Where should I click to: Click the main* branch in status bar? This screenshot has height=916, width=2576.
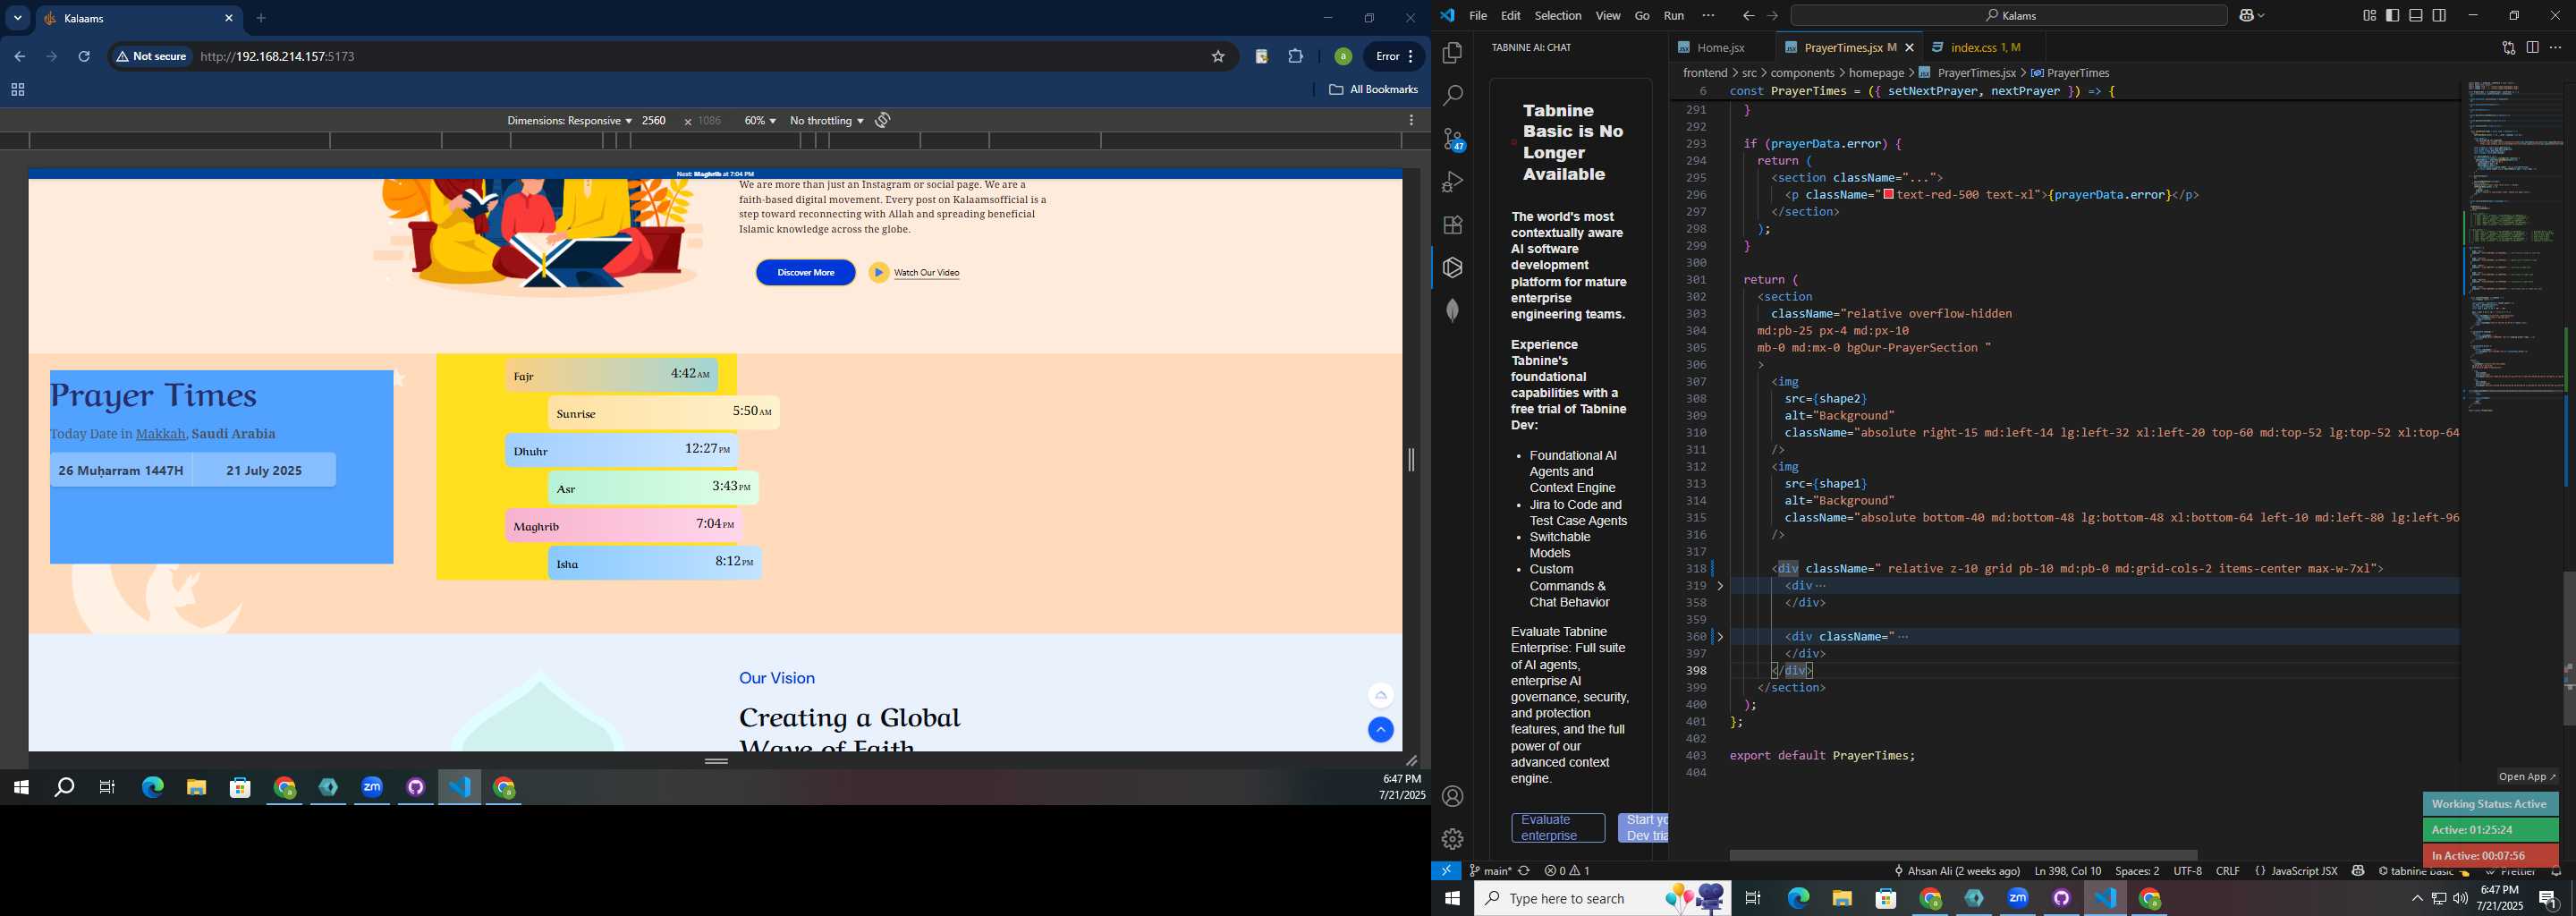pos(1490,872)
